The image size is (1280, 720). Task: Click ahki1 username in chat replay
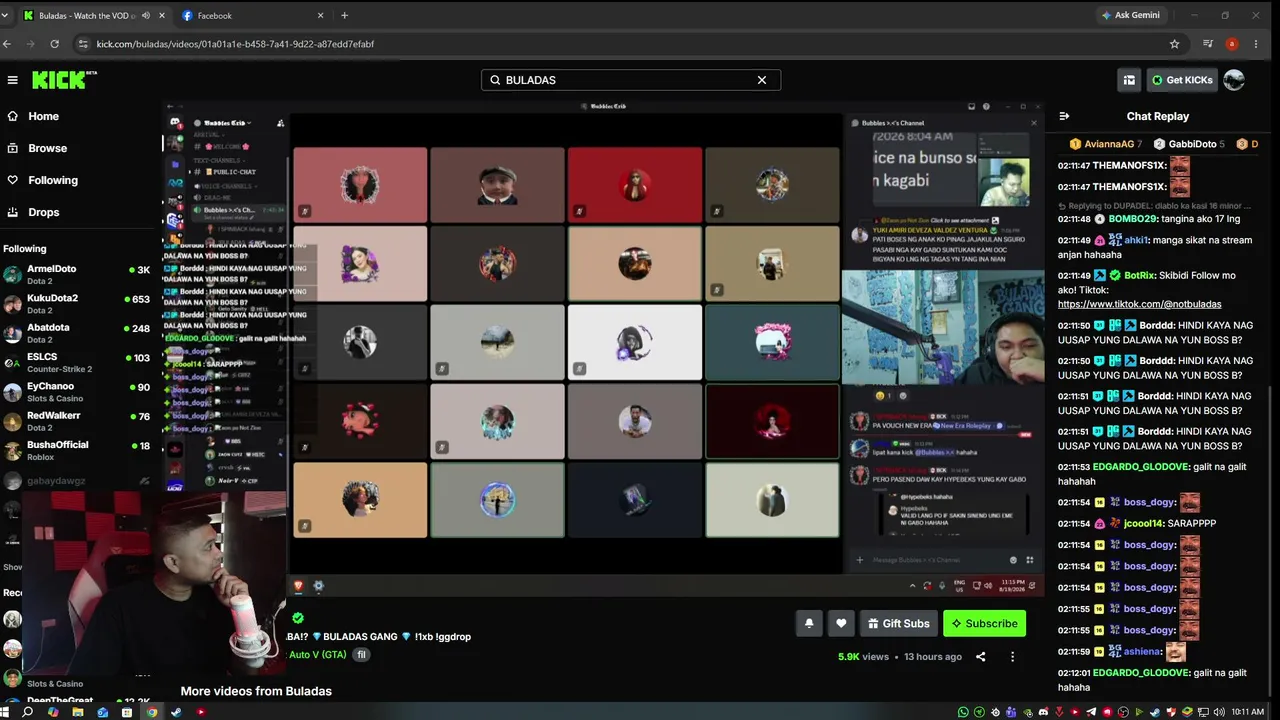pos(1136,240)
